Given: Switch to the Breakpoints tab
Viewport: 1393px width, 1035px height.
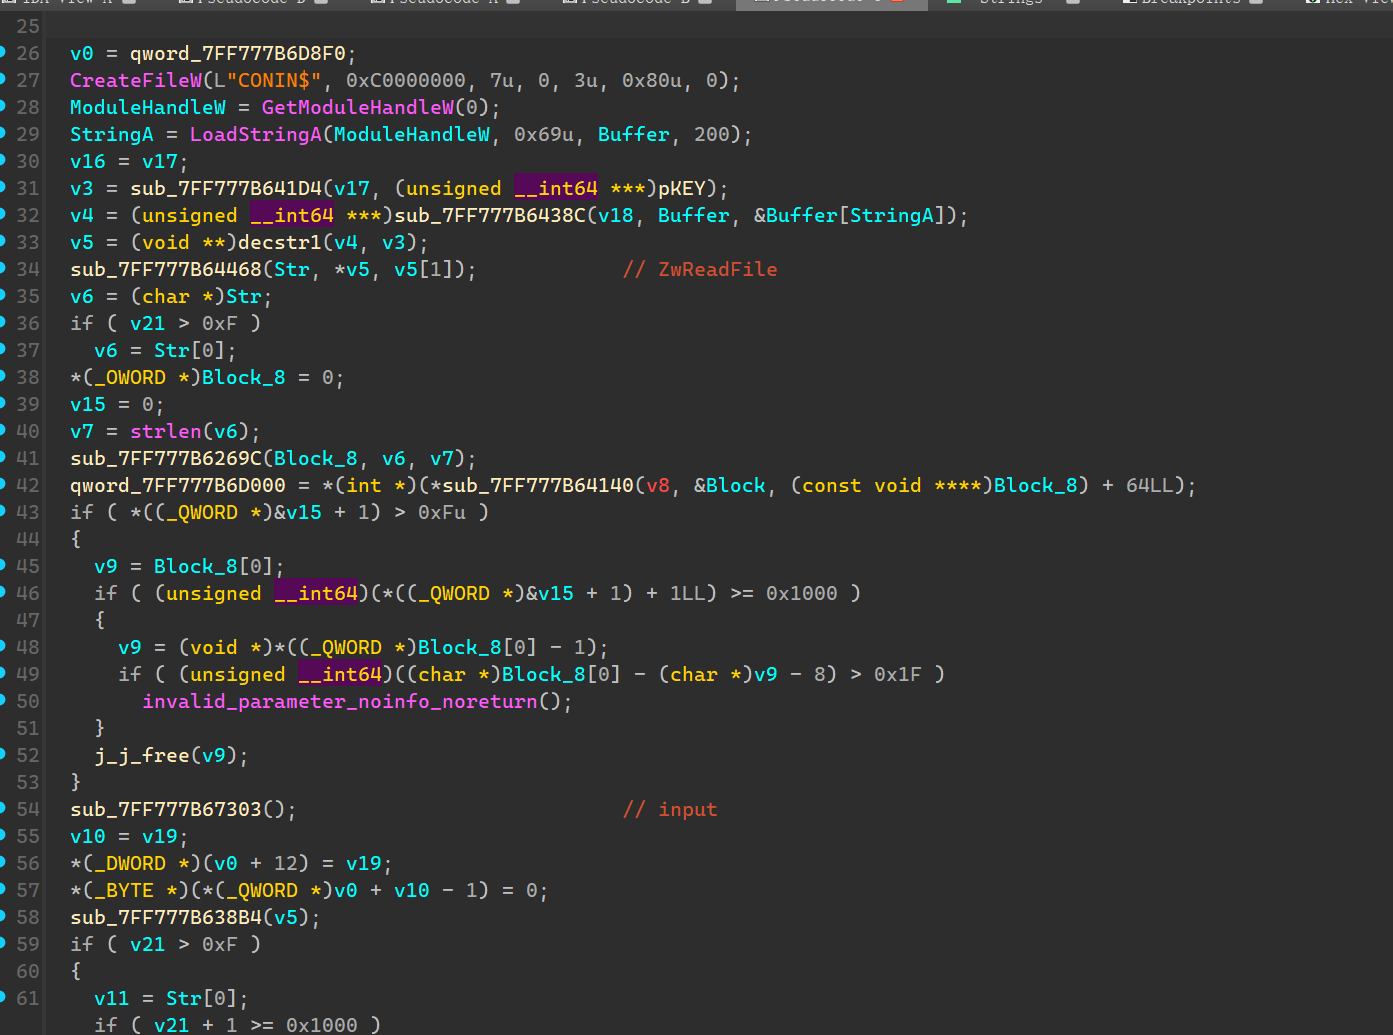Looking at the screenshot, I should (x=1190, y=3).
